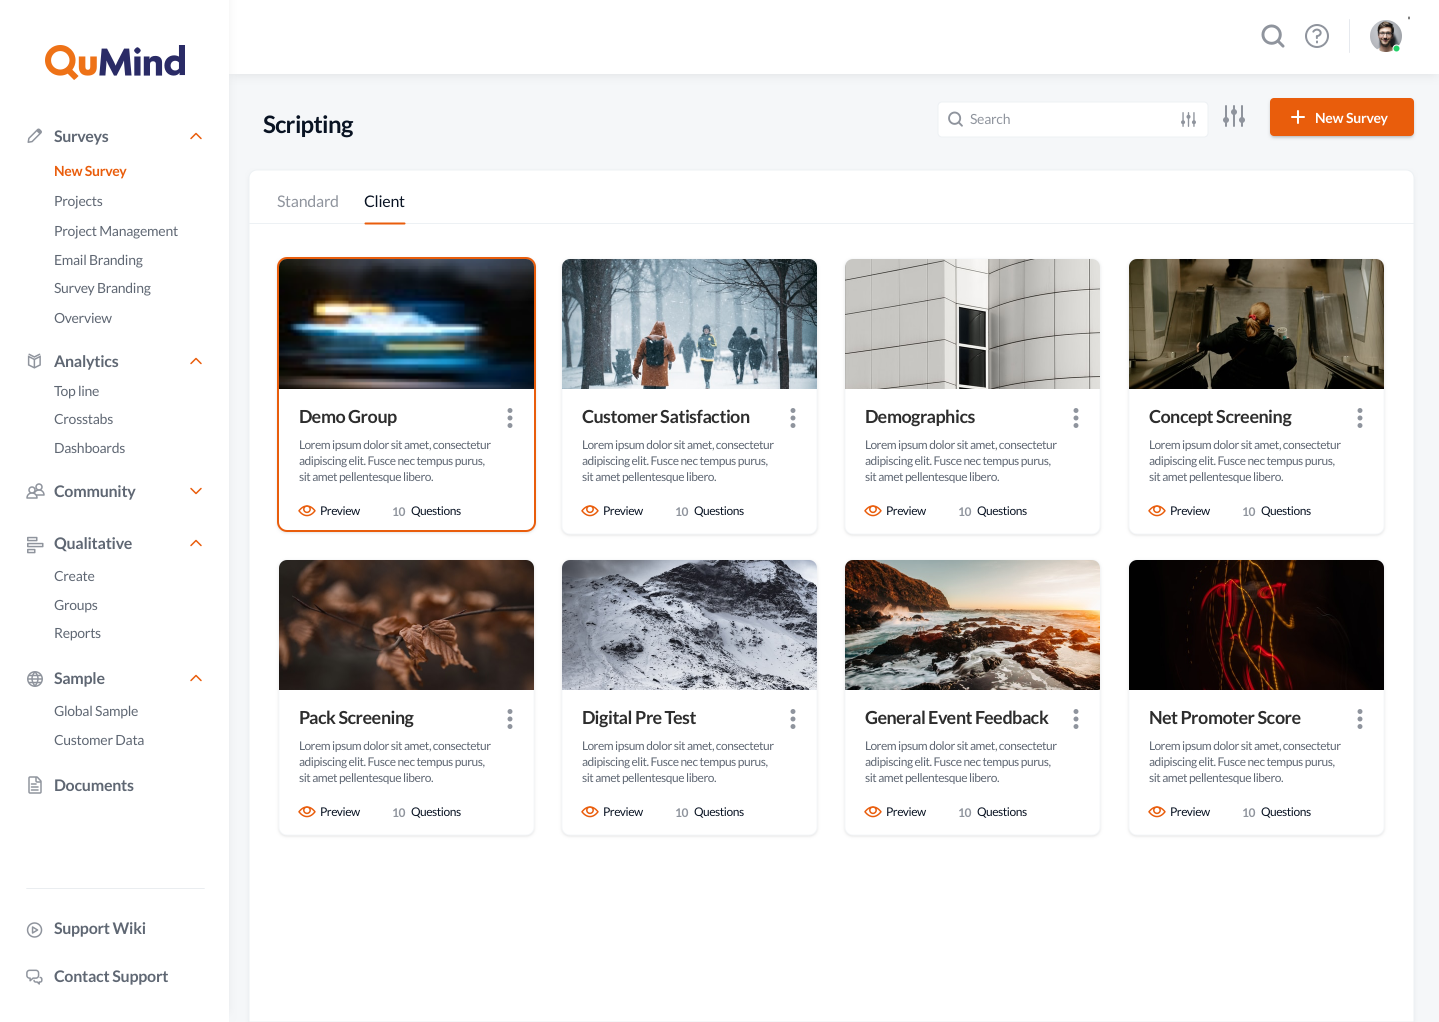This screenshot has height=1022, width=1439.
Task: Collapse the Analytics section chevron
Action: [x=196, y=361]
